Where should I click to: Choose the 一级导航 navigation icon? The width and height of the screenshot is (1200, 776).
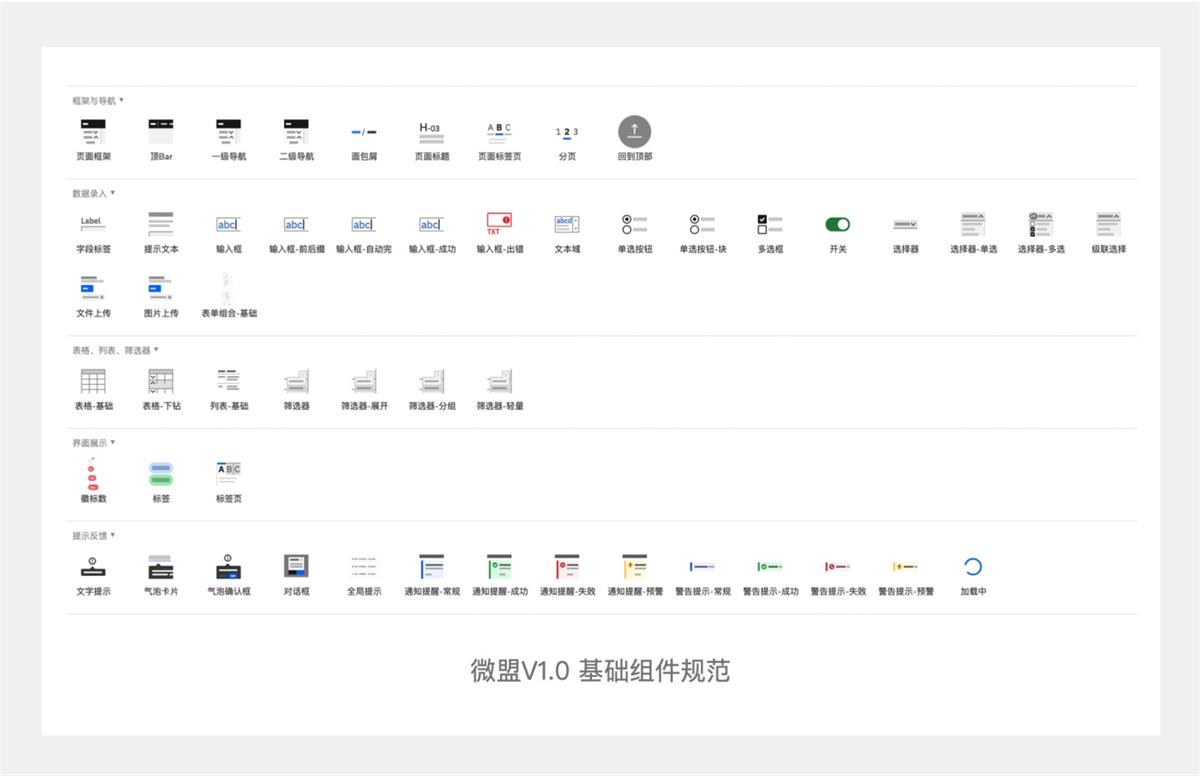coord(228,132)
